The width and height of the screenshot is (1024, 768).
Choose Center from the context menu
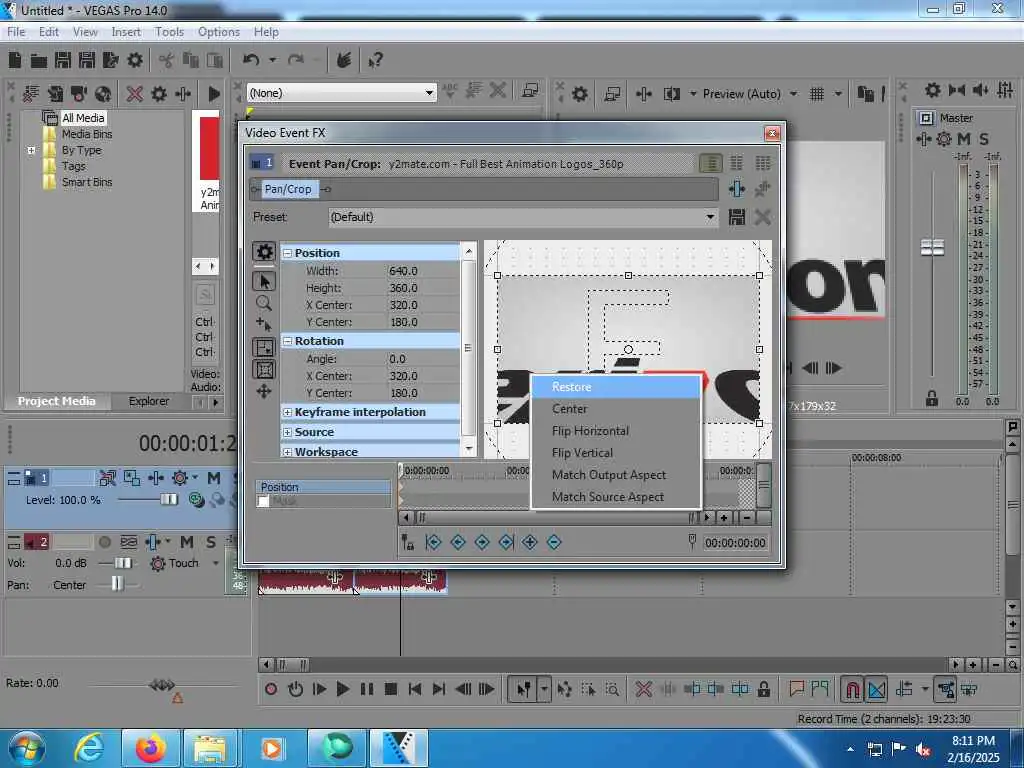pyautogui.click(x=616, y=409)
